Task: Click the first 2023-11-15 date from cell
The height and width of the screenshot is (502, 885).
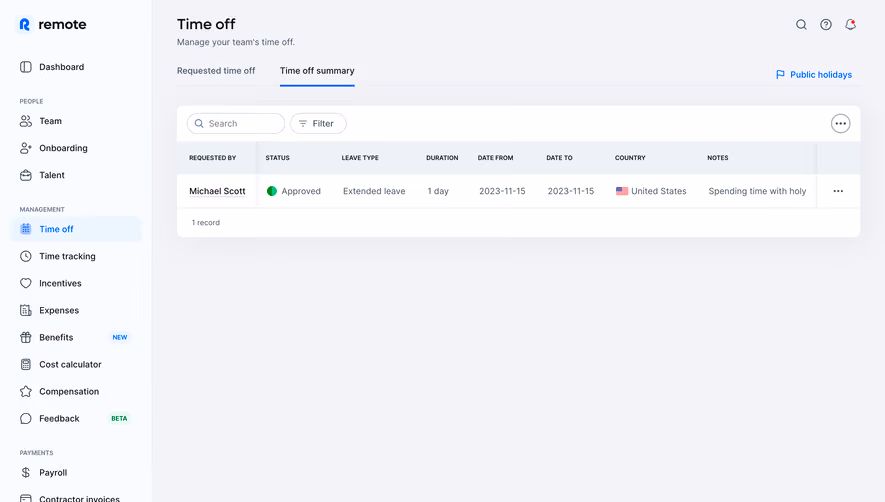Action: [x=502, y=191]
